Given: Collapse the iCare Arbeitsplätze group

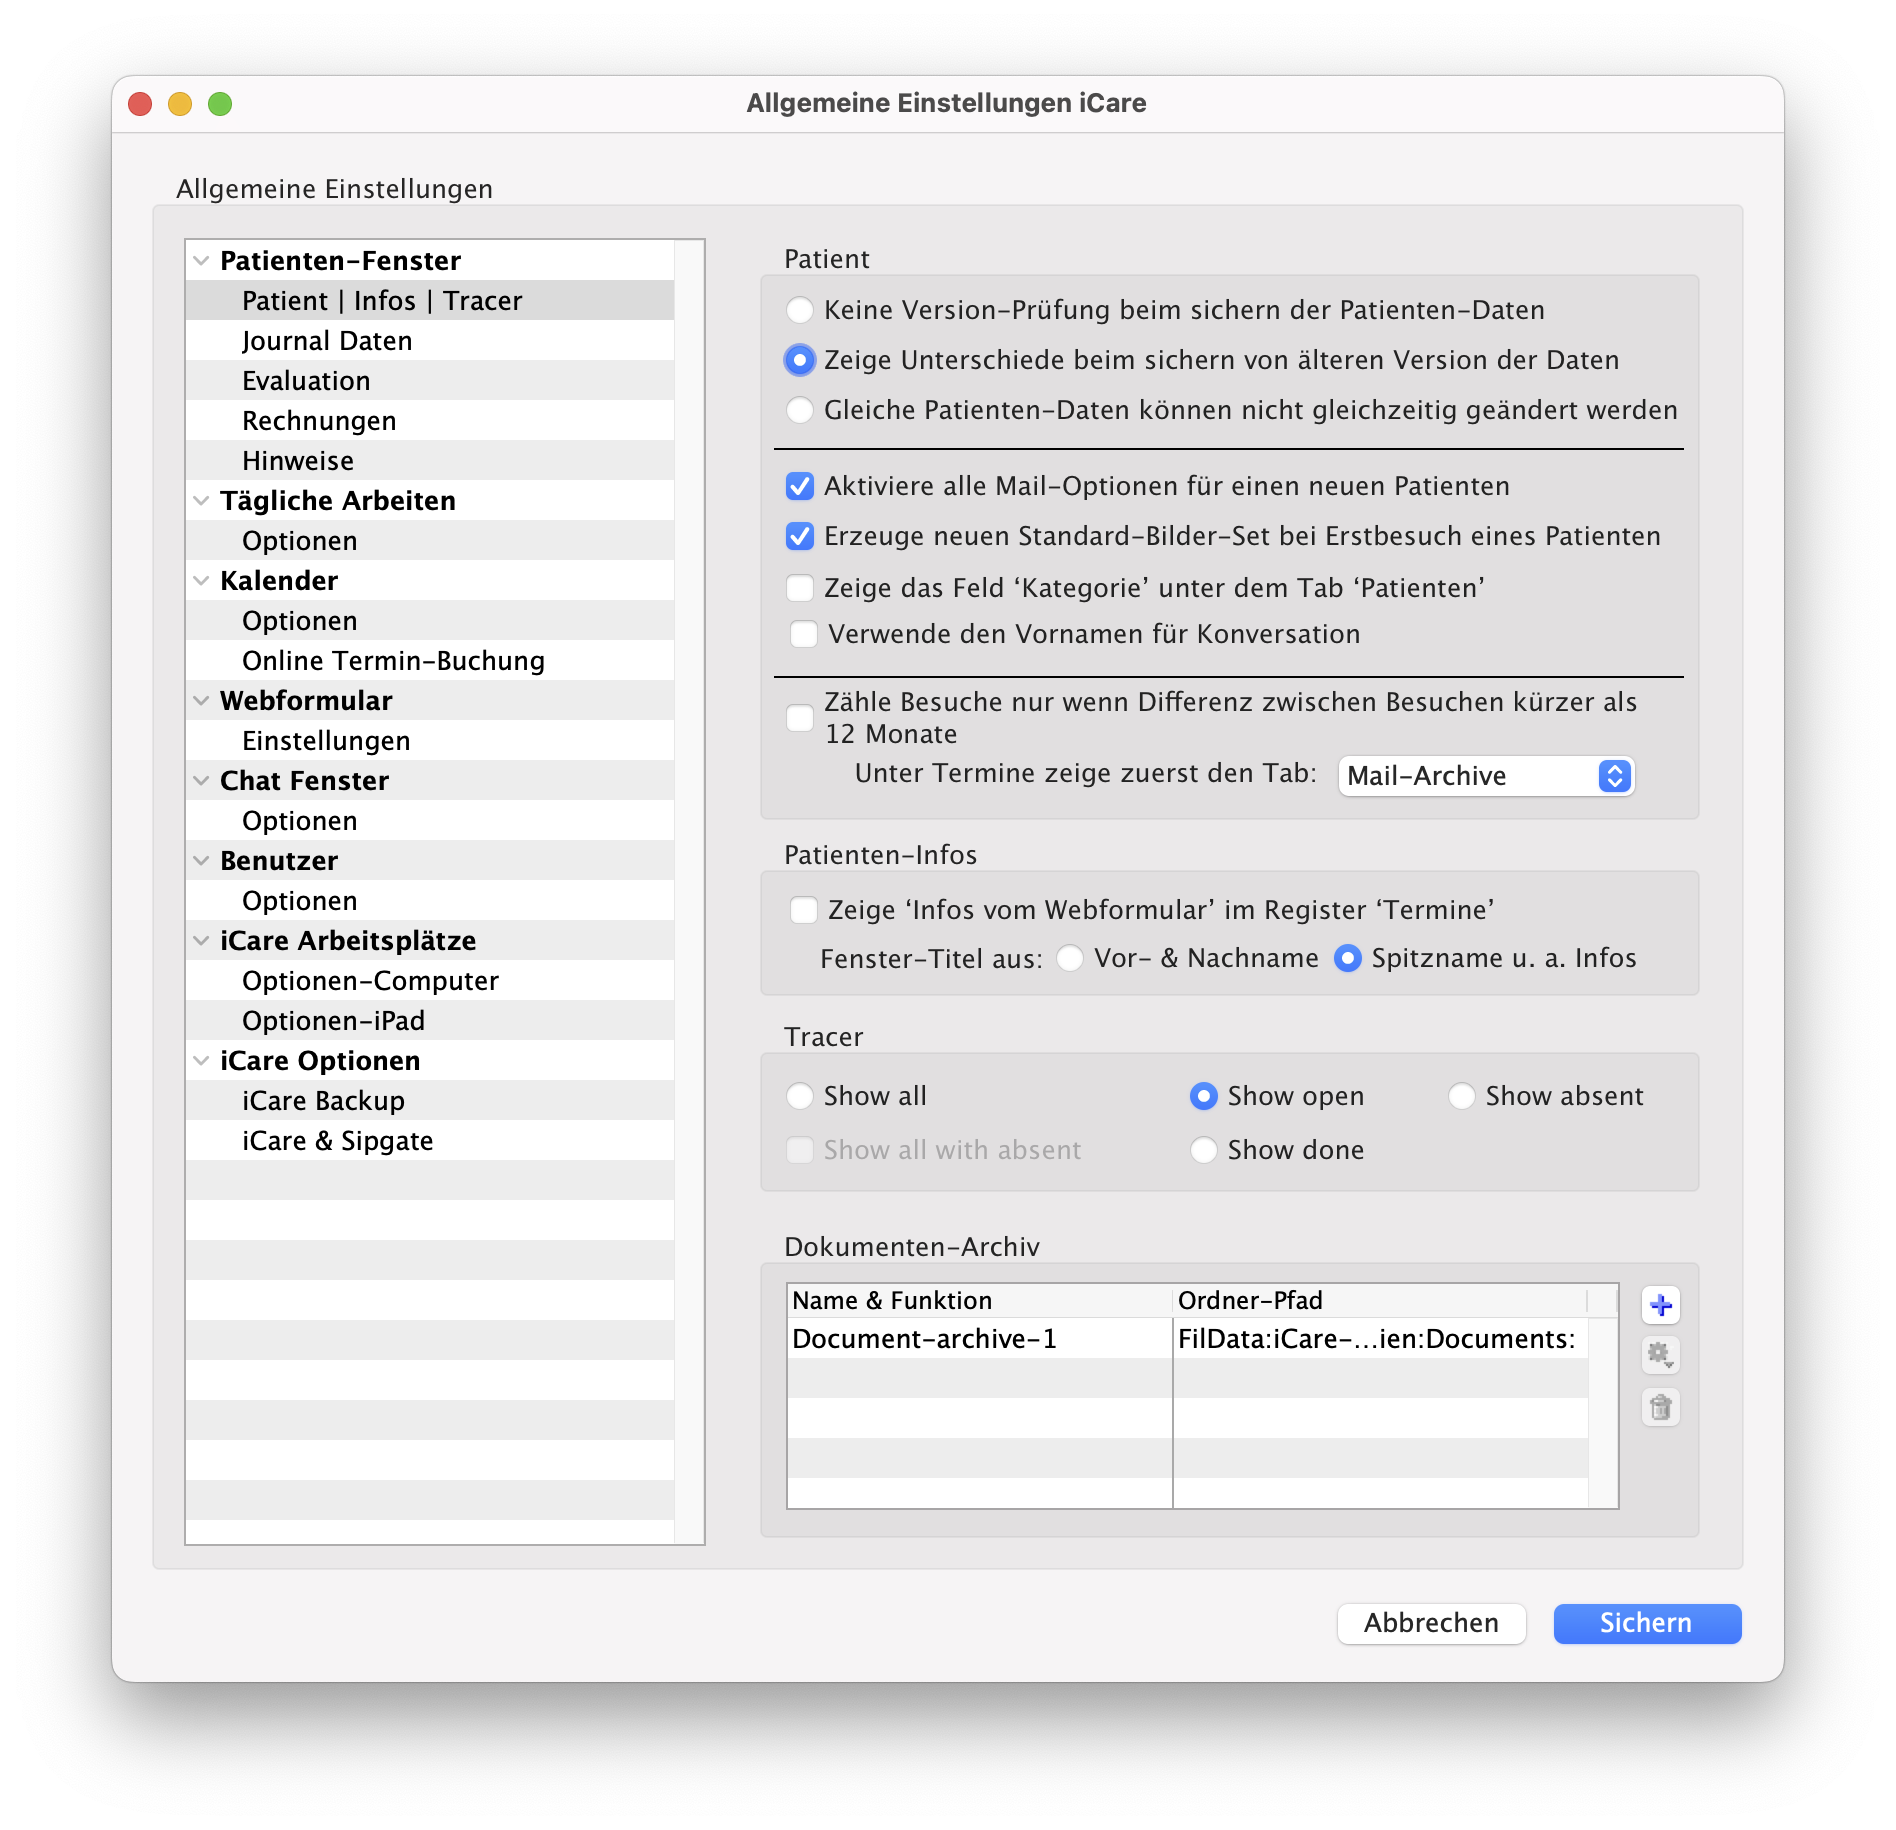Looking at the screenshot, I should (201, 941).
